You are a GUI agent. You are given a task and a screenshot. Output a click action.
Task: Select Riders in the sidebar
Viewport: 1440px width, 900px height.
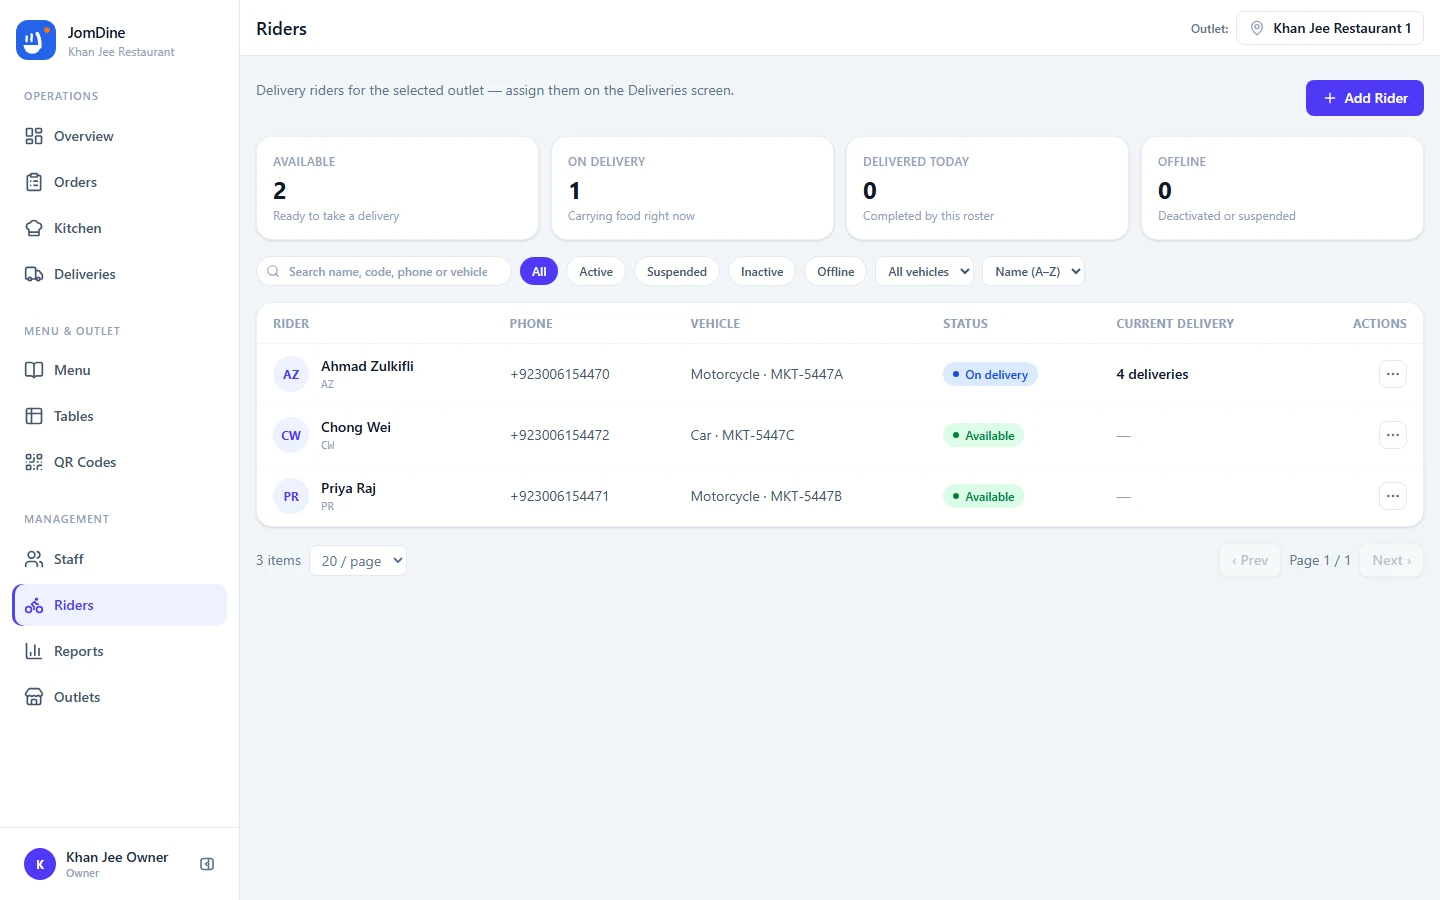120,605
